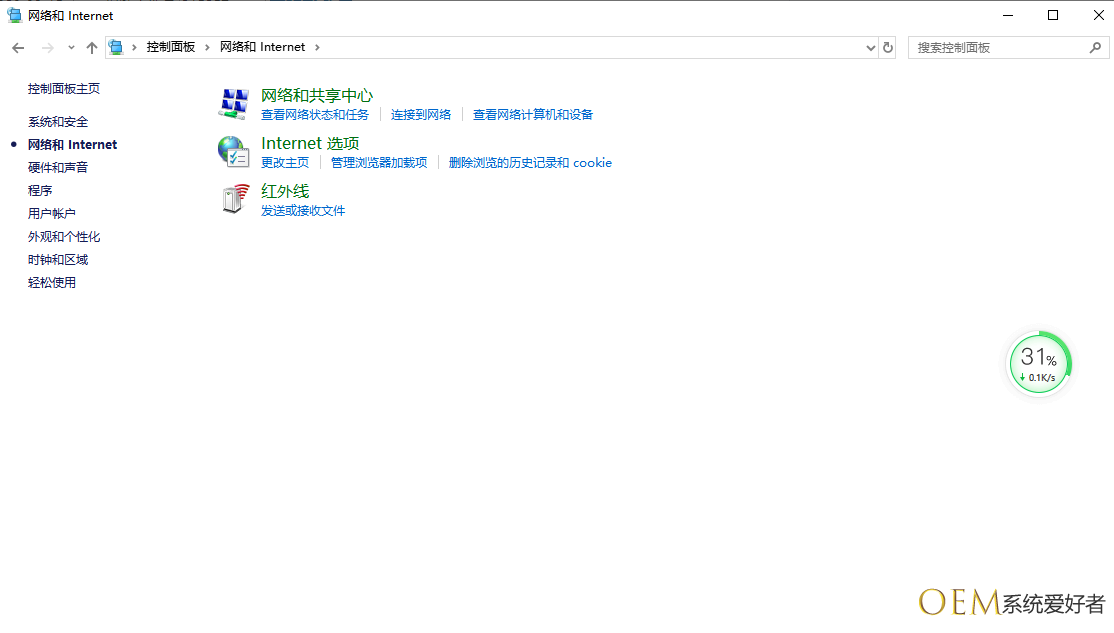1114x633 pixels.
Task: Click the Infrared device icon
Action: click(233, 199)
